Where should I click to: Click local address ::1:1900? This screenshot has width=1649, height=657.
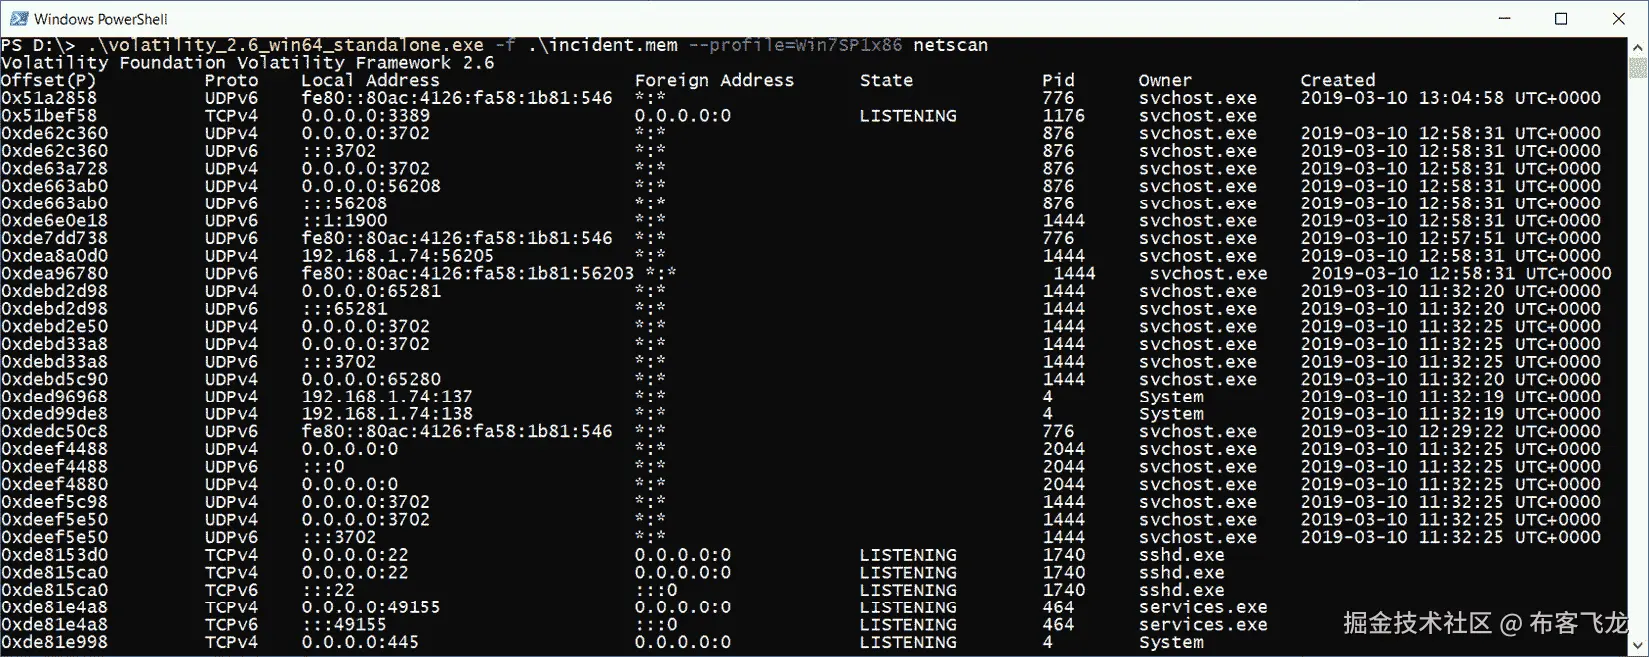click(x=344, y=221)
